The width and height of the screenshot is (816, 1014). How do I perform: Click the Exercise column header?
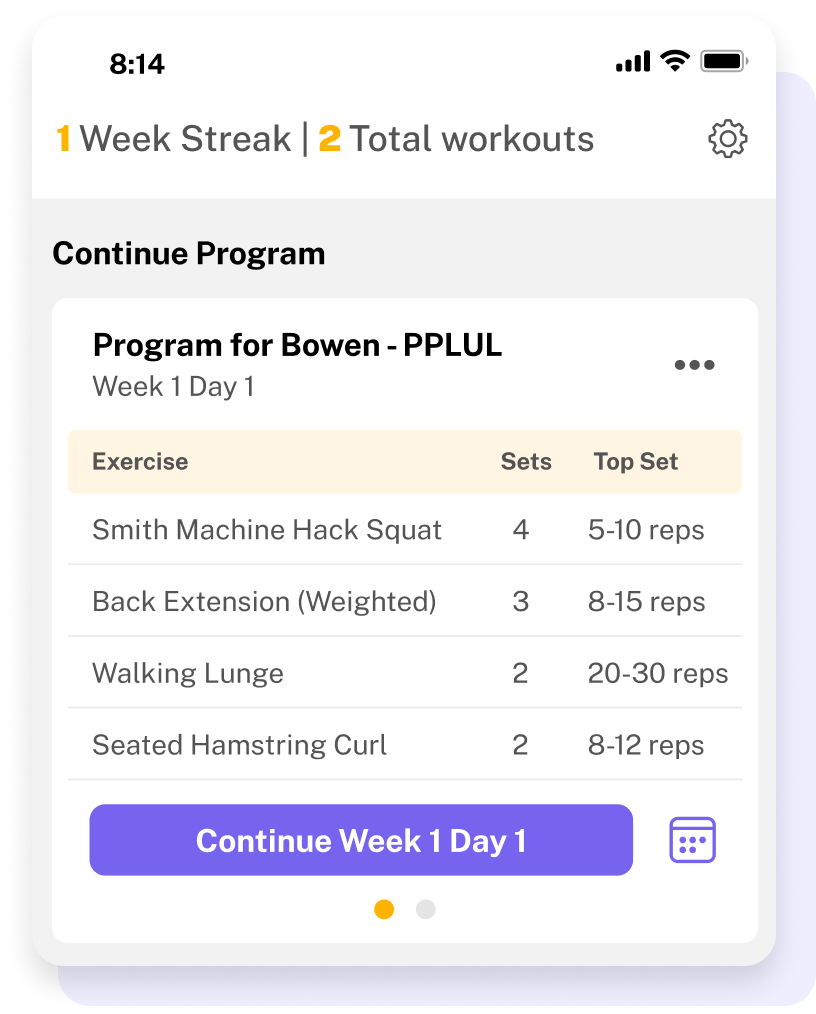pos(140,461)
